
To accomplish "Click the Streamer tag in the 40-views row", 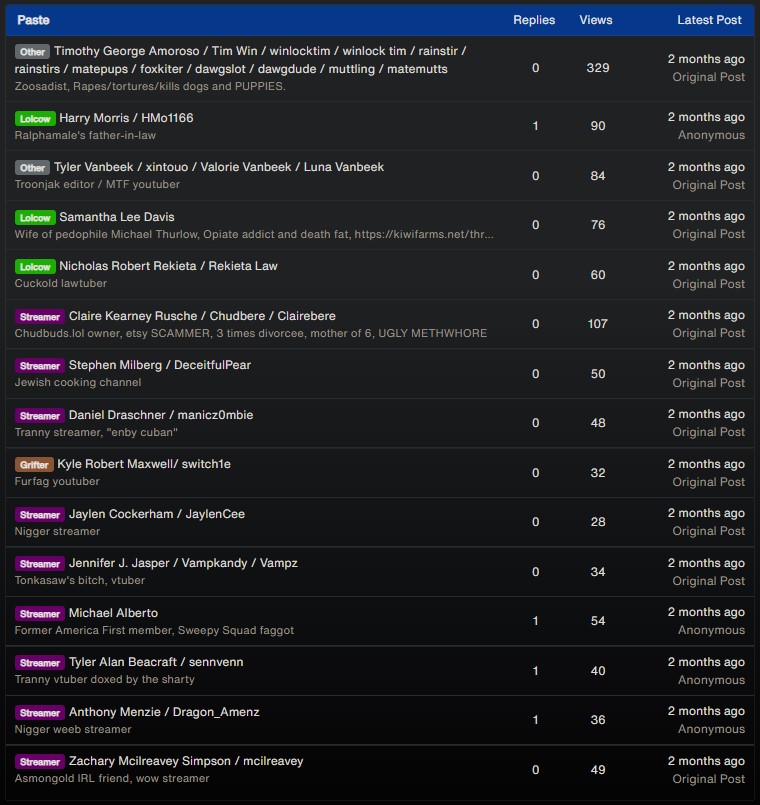I will [40, 663].
